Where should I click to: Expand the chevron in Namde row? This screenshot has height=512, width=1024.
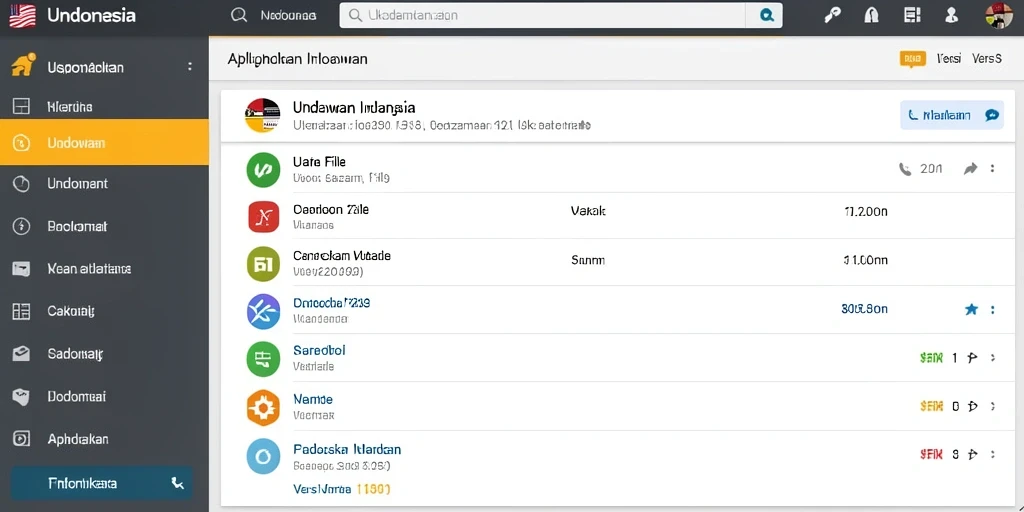(993, 406)
